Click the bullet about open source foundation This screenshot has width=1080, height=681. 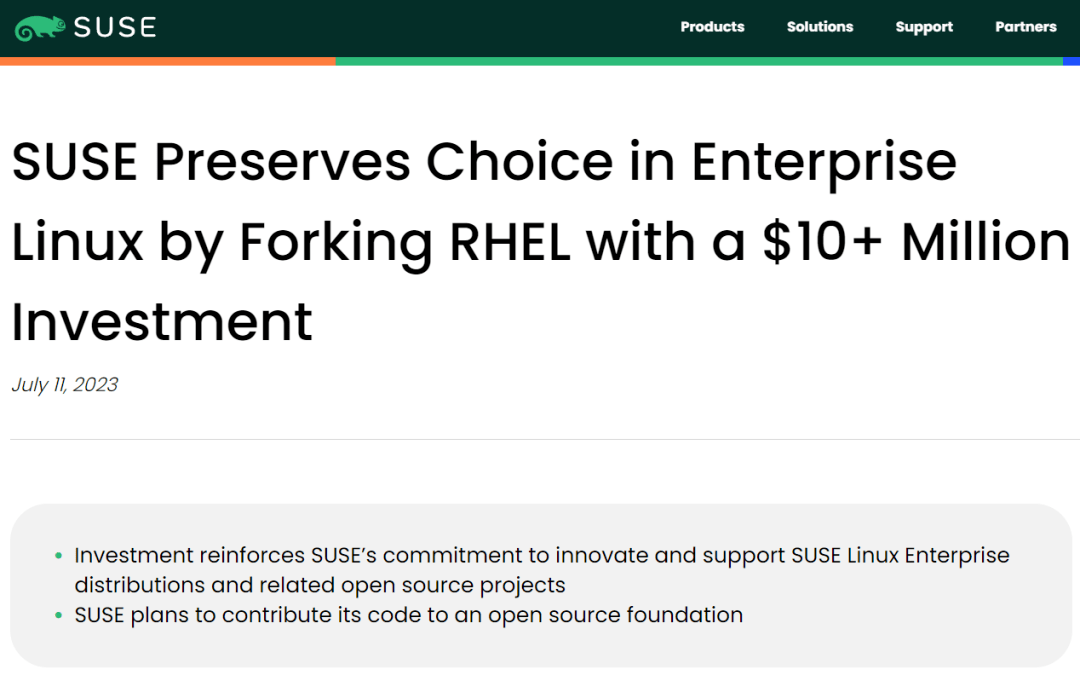click(x=408, y=615)
